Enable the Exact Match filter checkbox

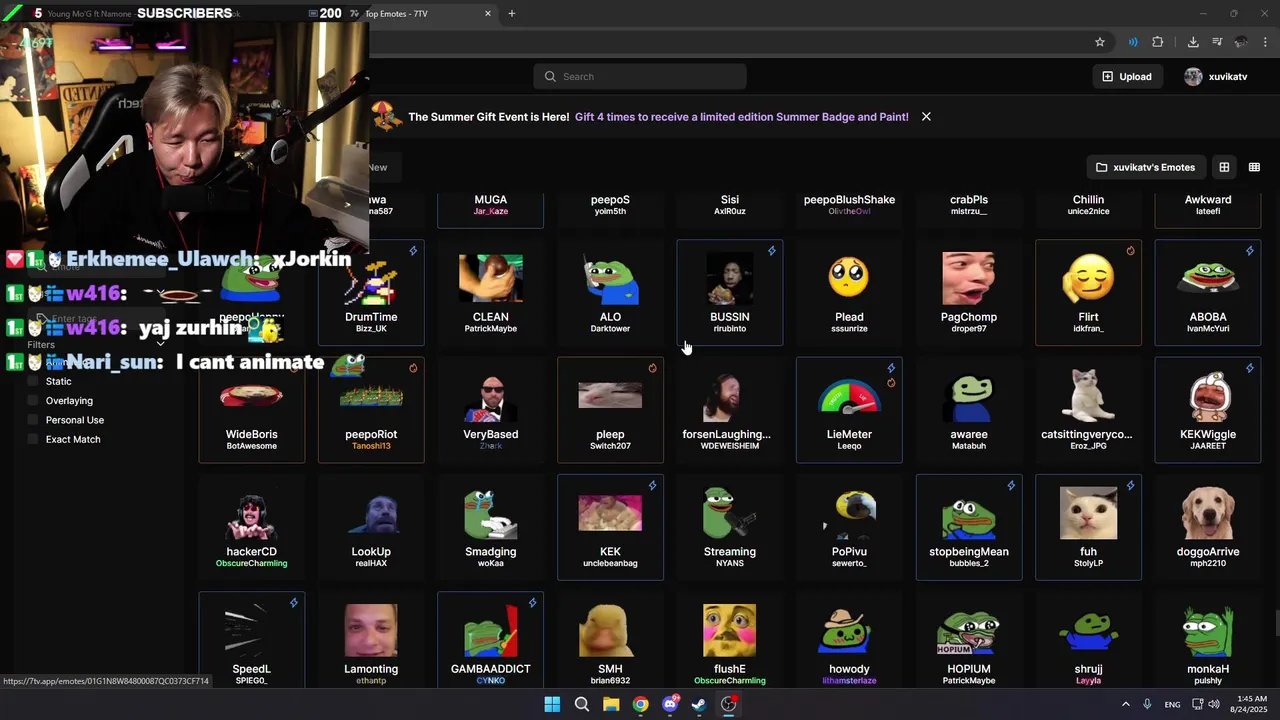coord(33,439)
